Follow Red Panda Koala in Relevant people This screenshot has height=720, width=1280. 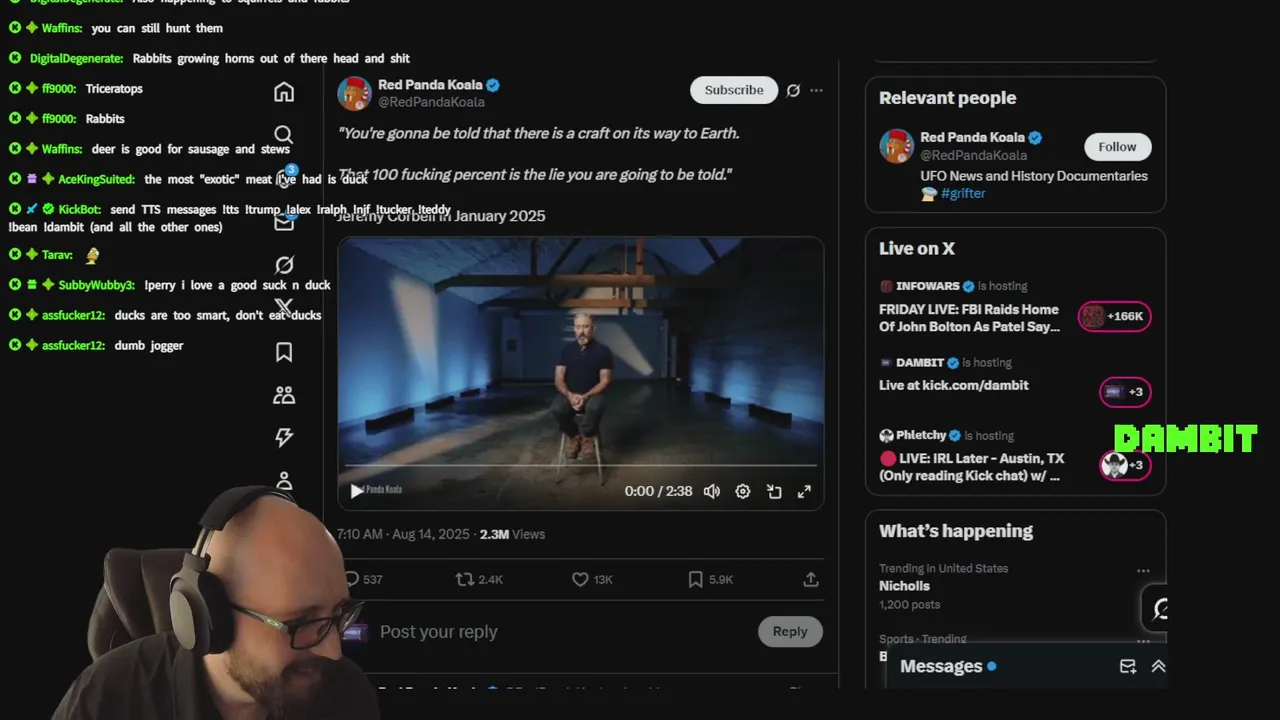coord(1117,147)
